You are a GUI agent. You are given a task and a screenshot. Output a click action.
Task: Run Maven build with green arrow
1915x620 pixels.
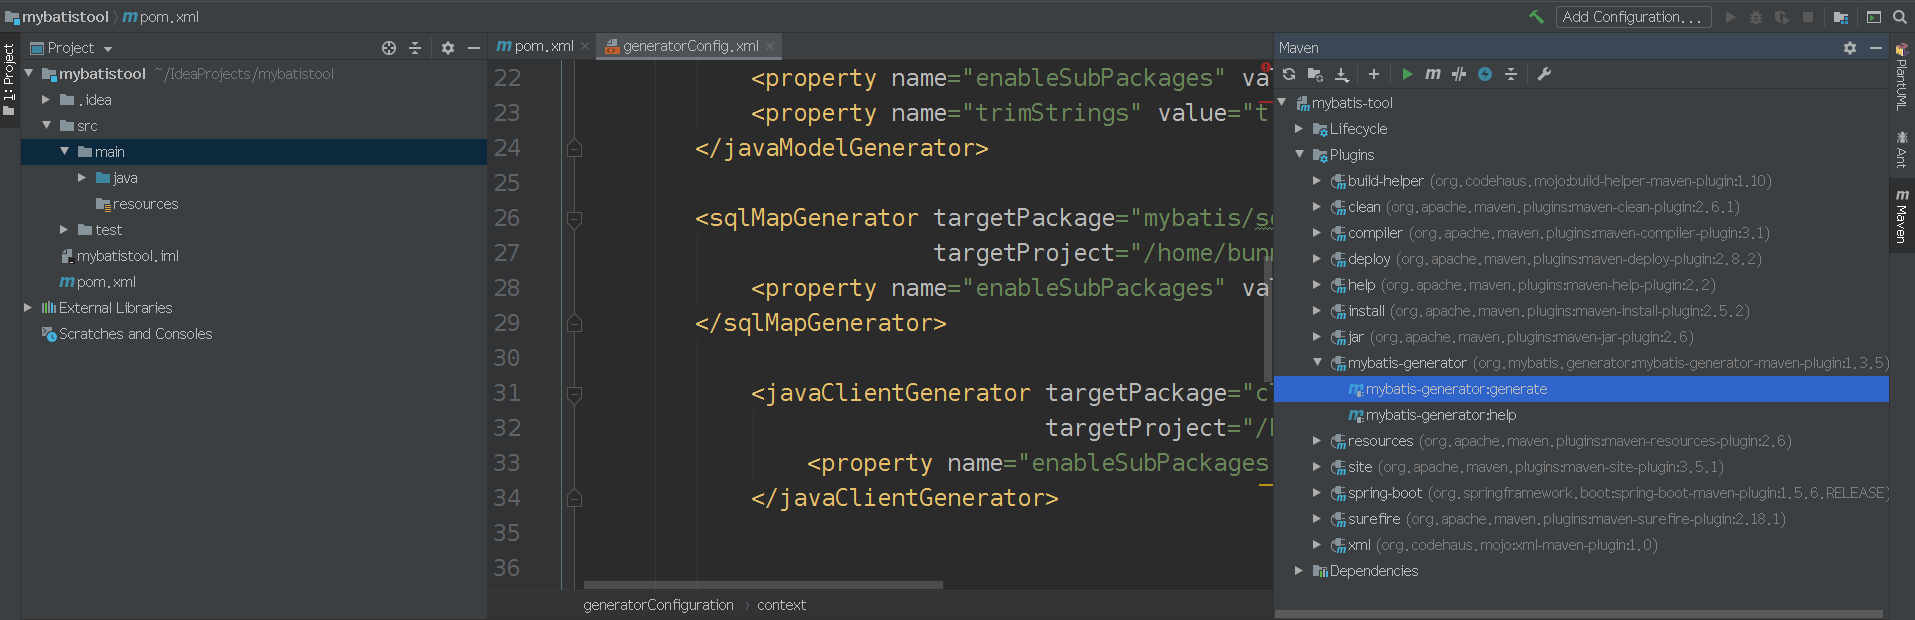coord(1407,74)
